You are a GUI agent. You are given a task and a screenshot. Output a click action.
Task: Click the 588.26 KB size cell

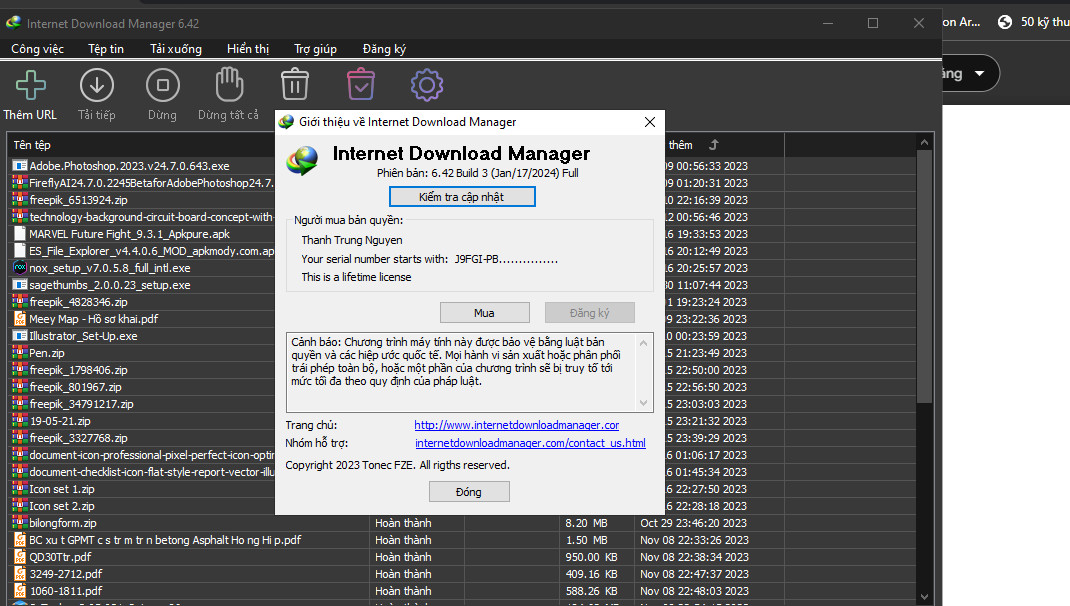tap(591, 591)
